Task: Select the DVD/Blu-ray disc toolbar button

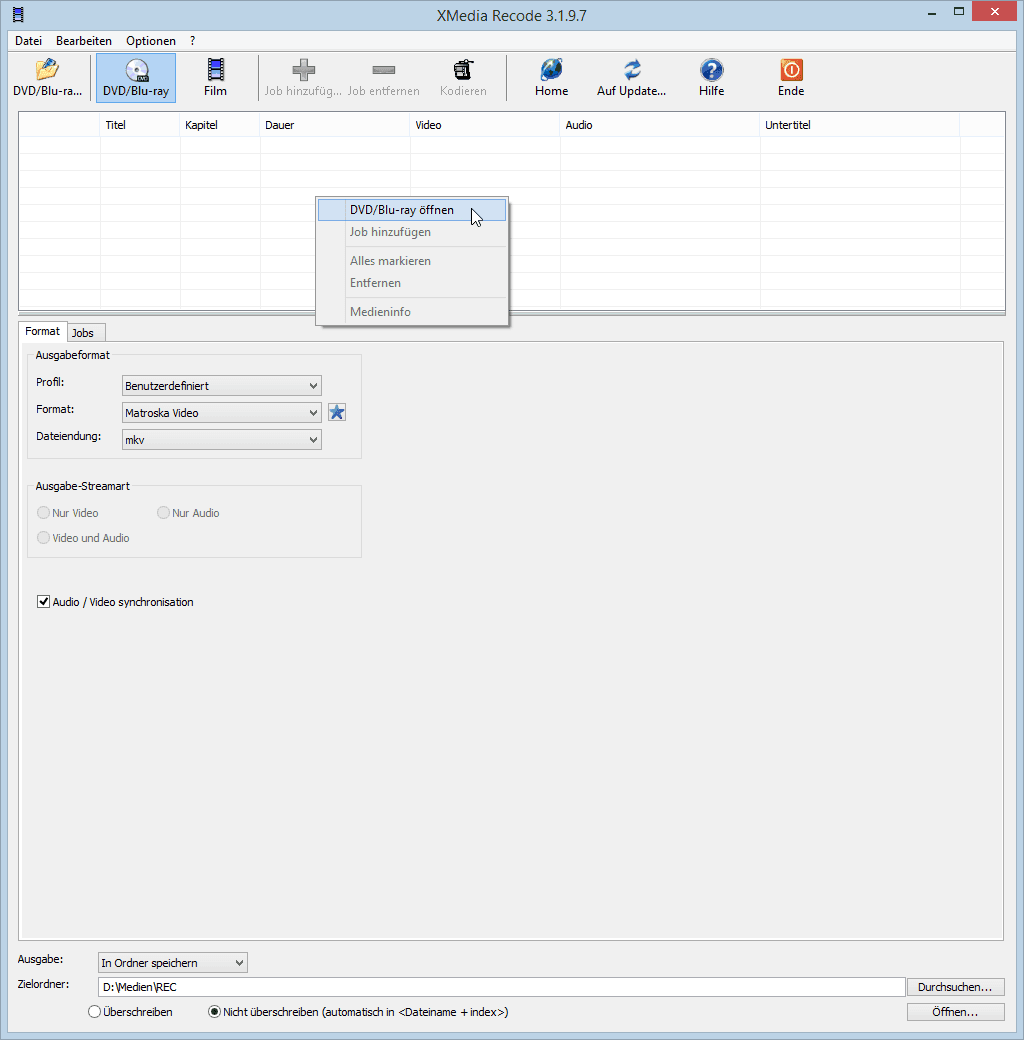Action: click(x=136, y=78)
